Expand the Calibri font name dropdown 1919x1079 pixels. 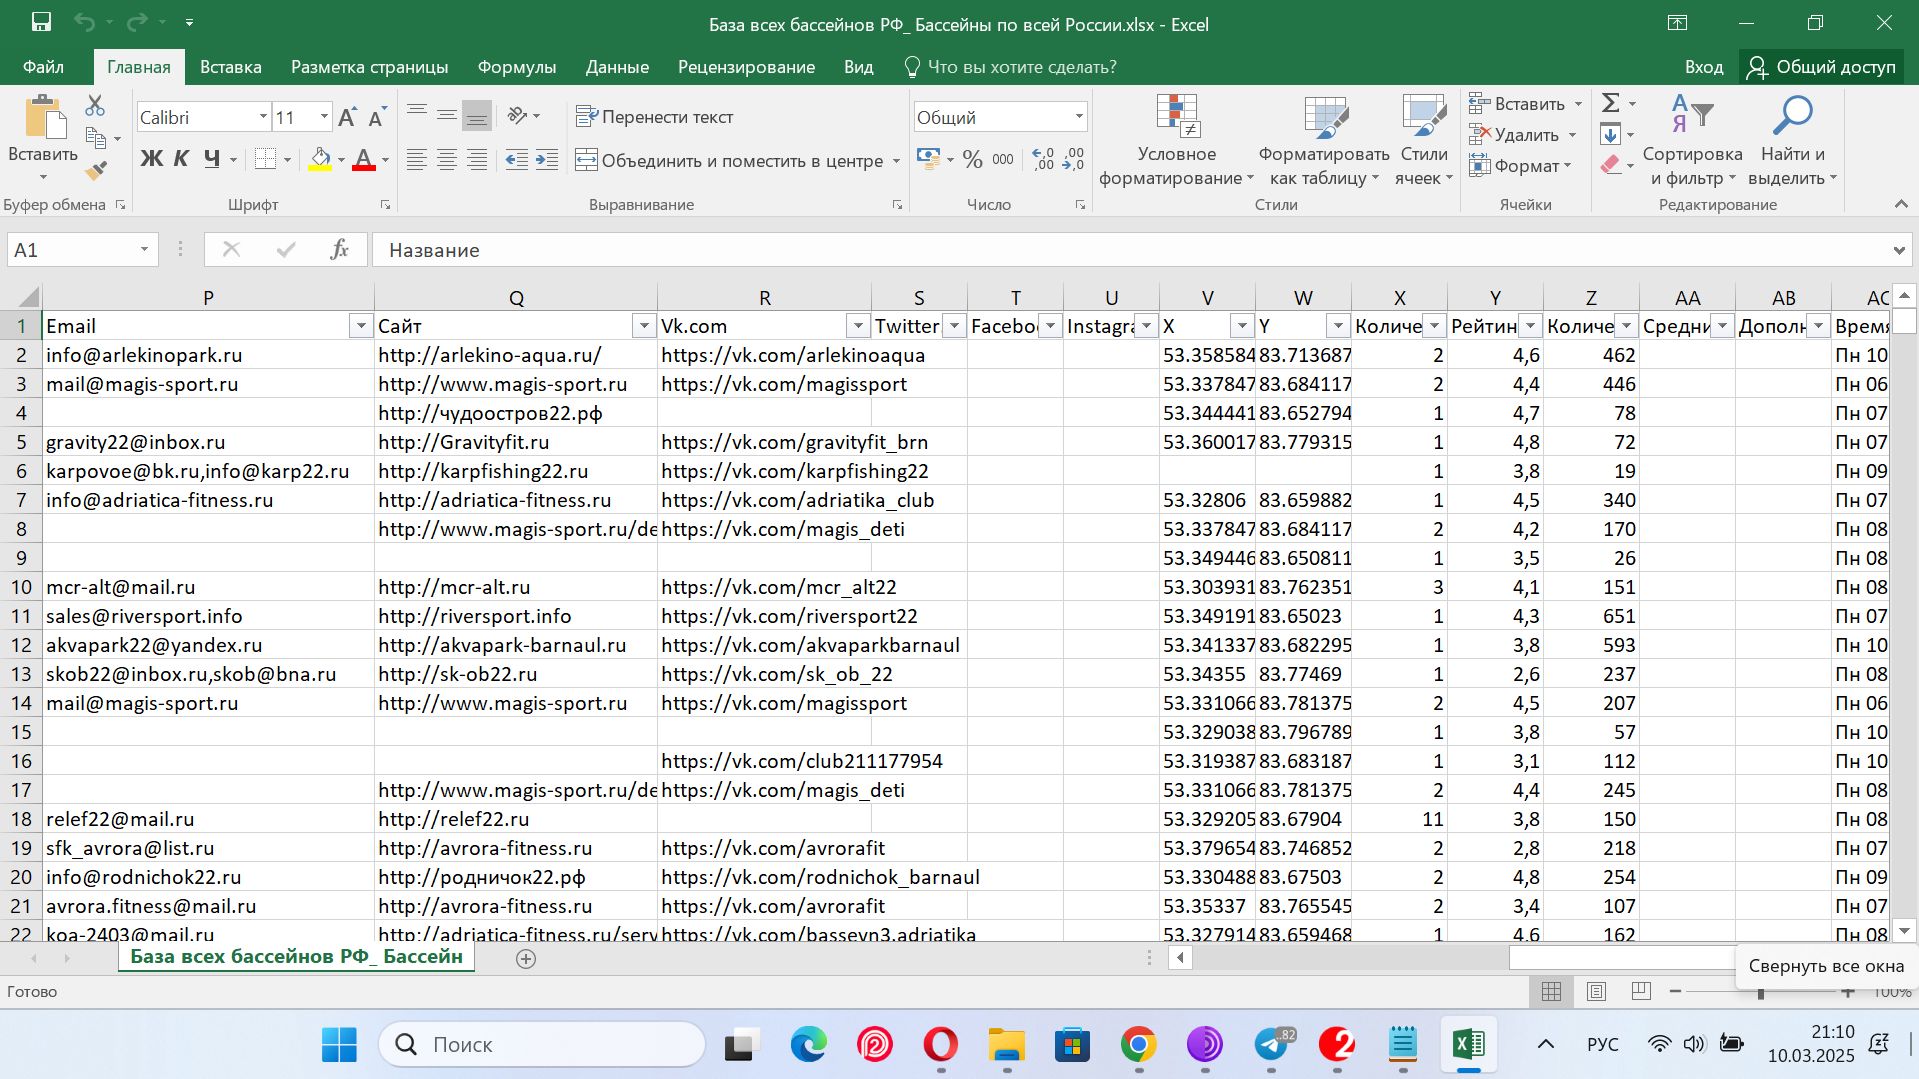(x=263, y=117)
